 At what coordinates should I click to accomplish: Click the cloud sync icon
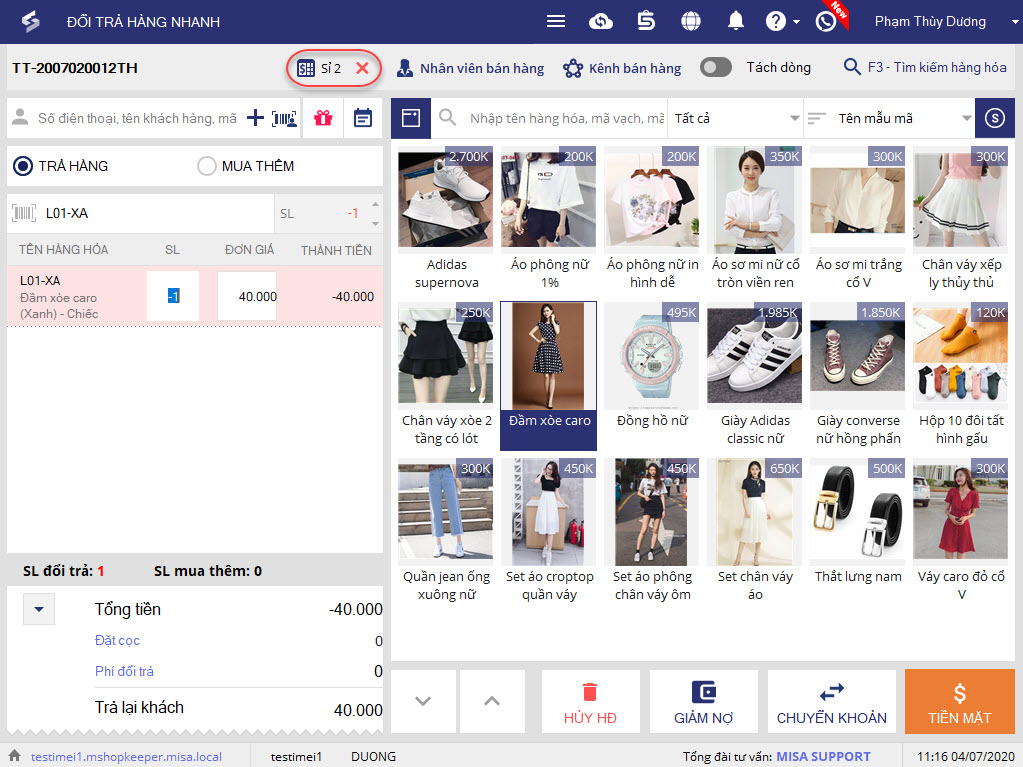pos(601,21)
